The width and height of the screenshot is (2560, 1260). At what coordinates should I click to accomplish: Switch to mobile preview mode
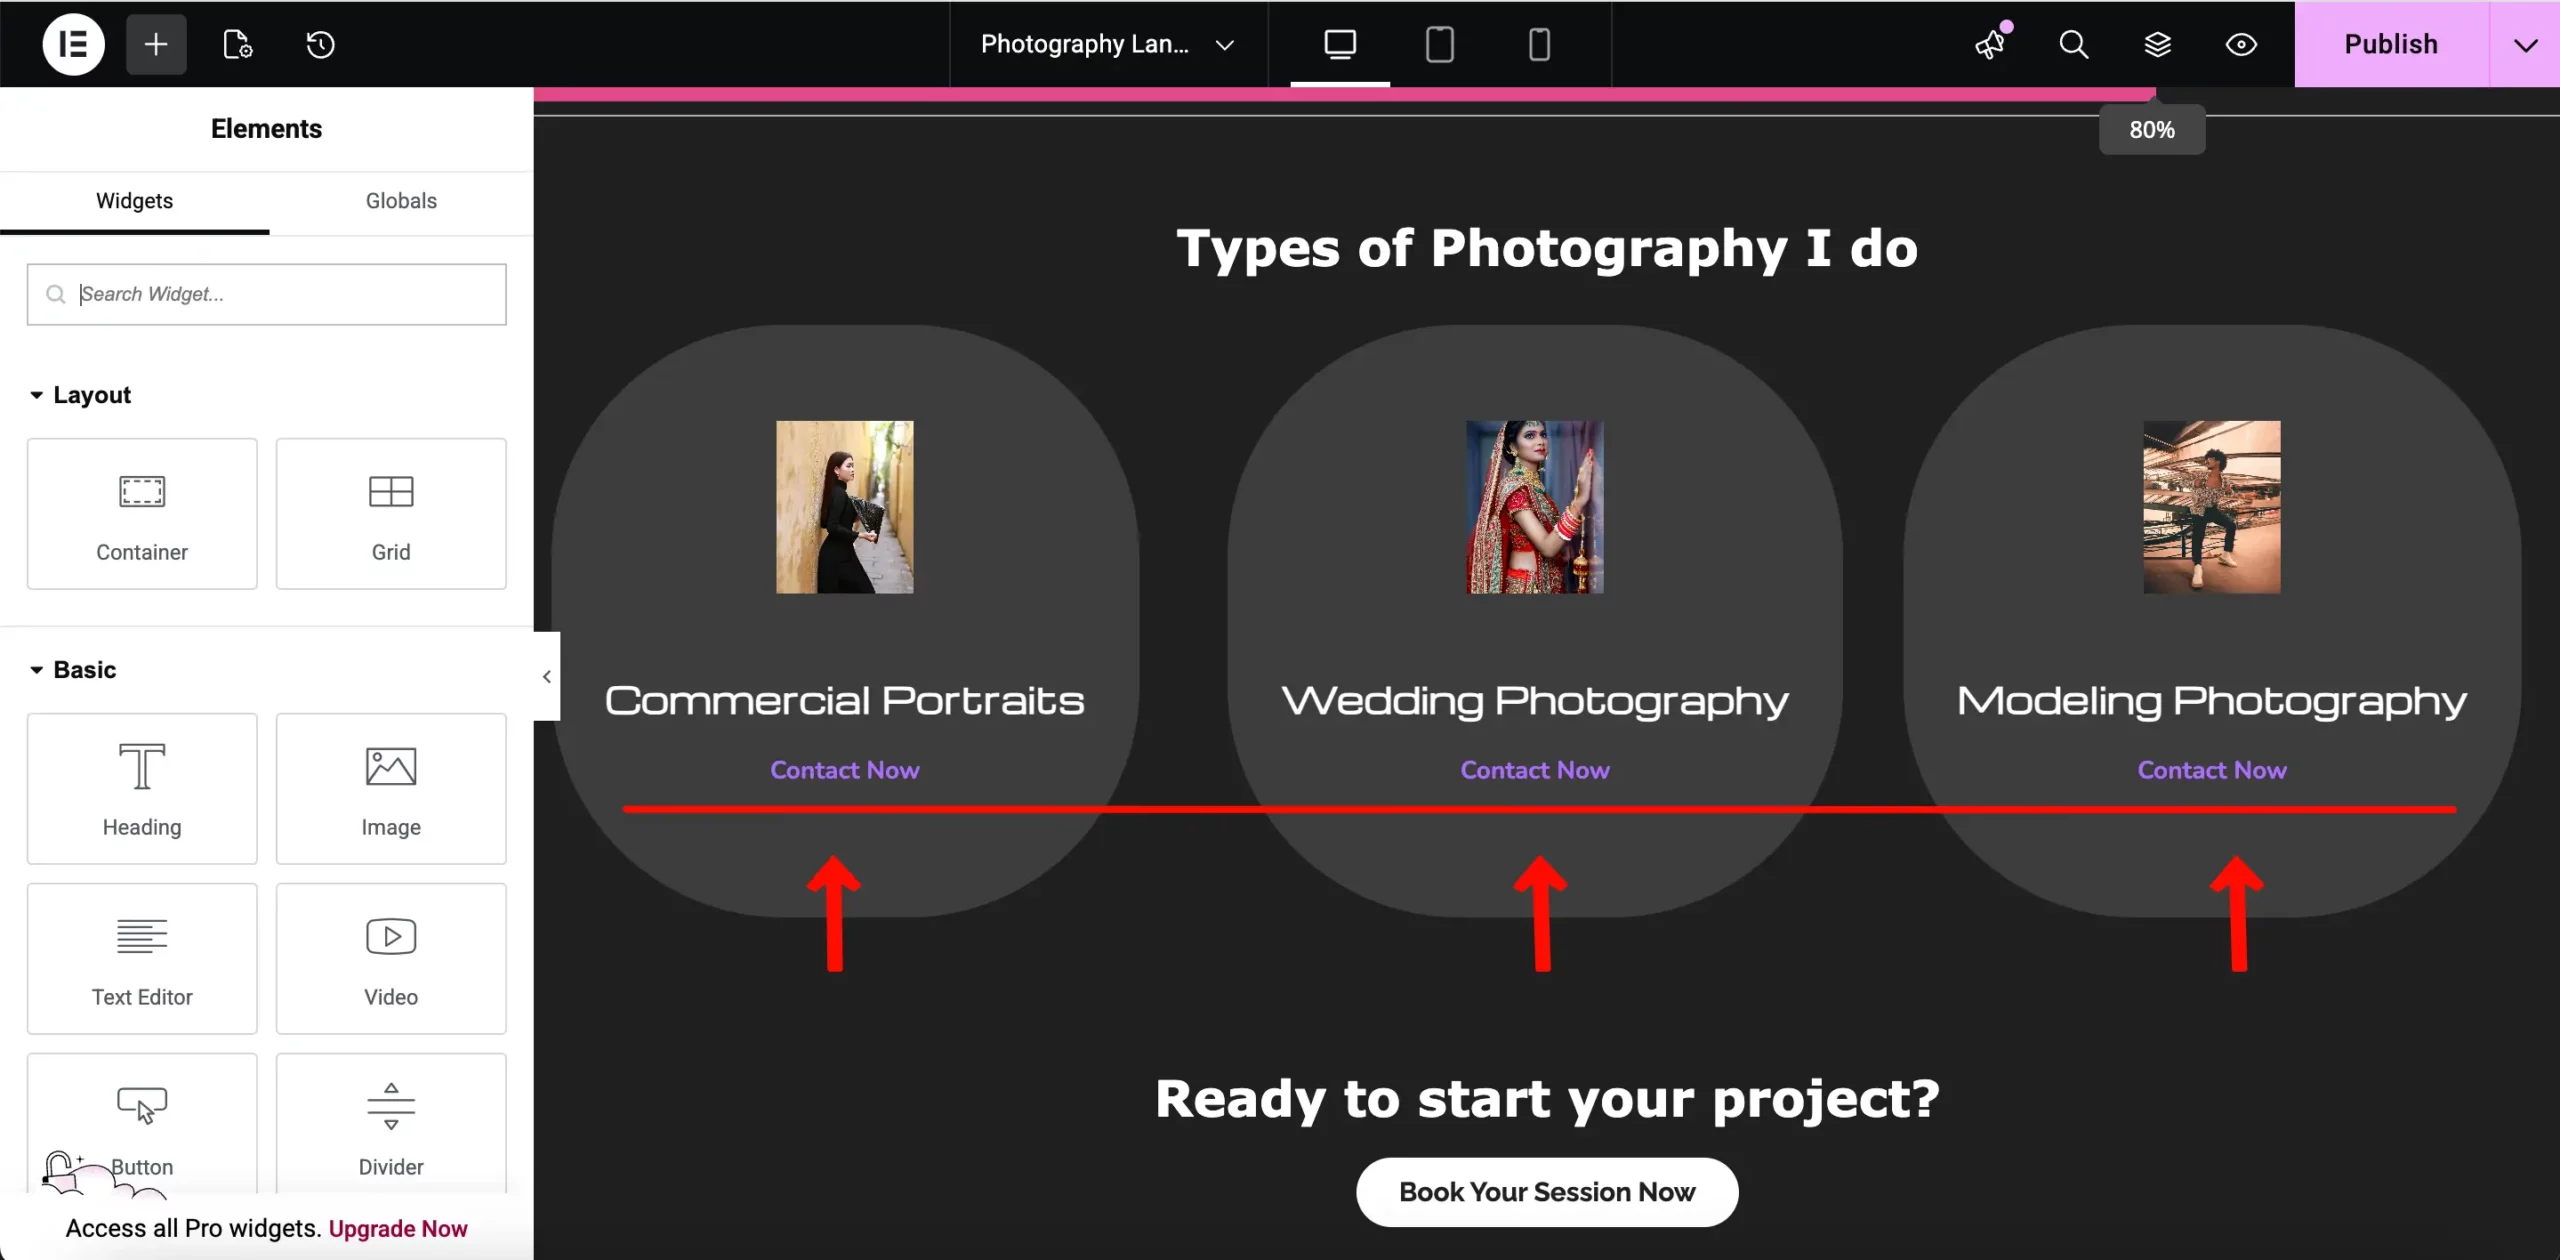tap(1539, 44)
